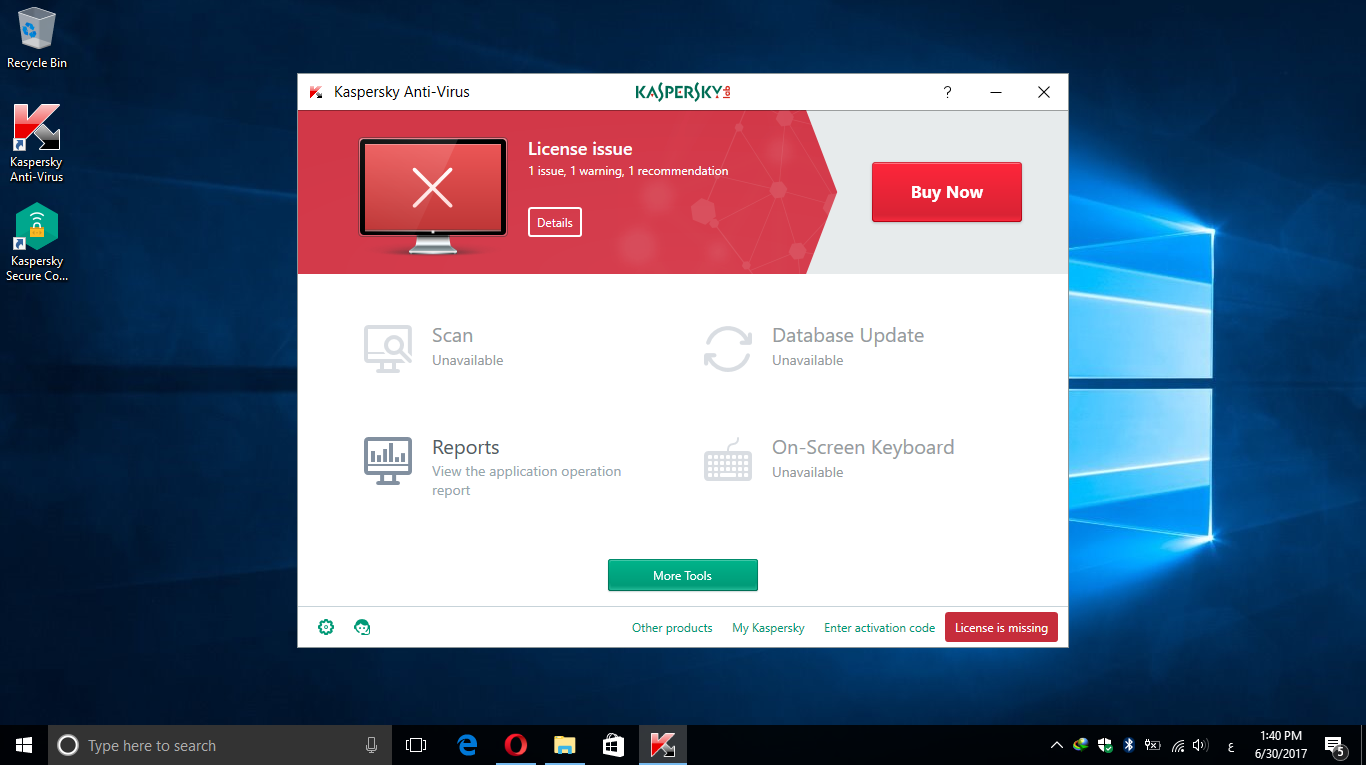The image size is (1366, 765).
Task: Click the Internet Download Manager tray icon
Action: 1081,745
